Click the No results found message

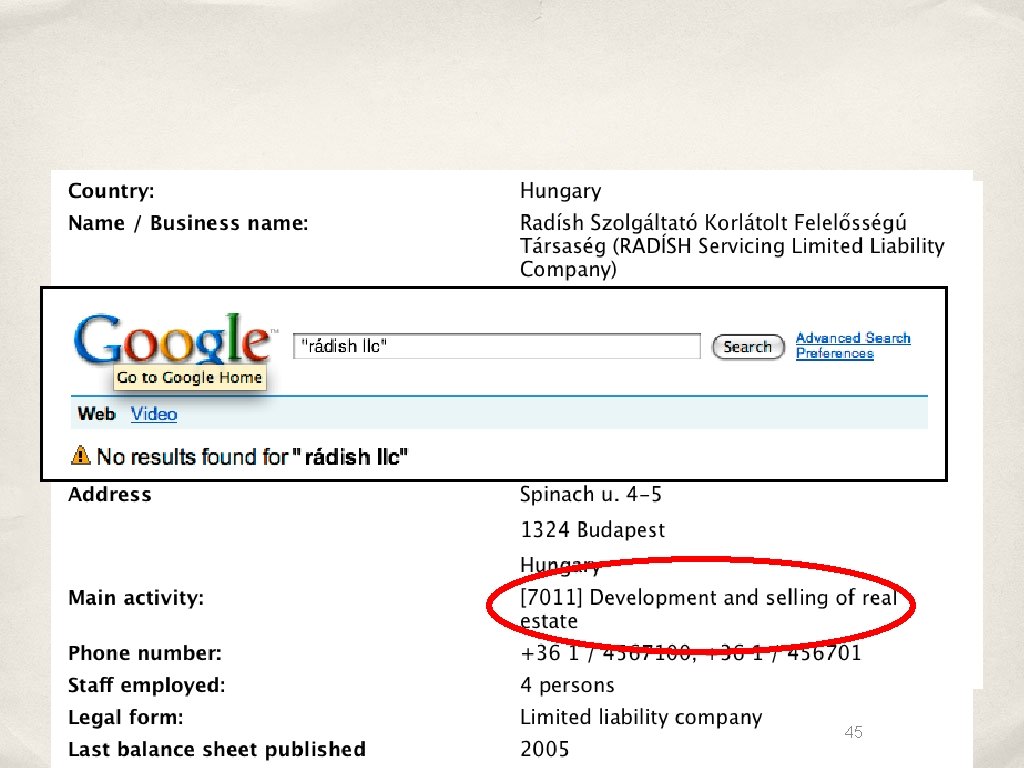tap(252, 456)
